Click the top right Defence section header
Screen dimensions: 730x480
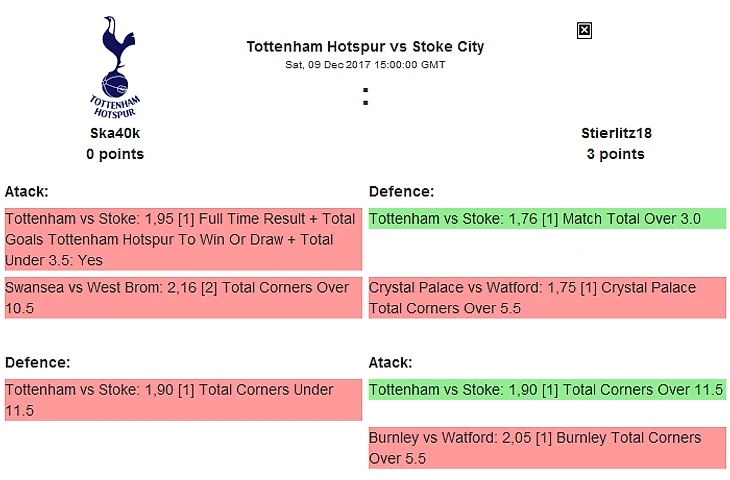[x=401, y=191]
